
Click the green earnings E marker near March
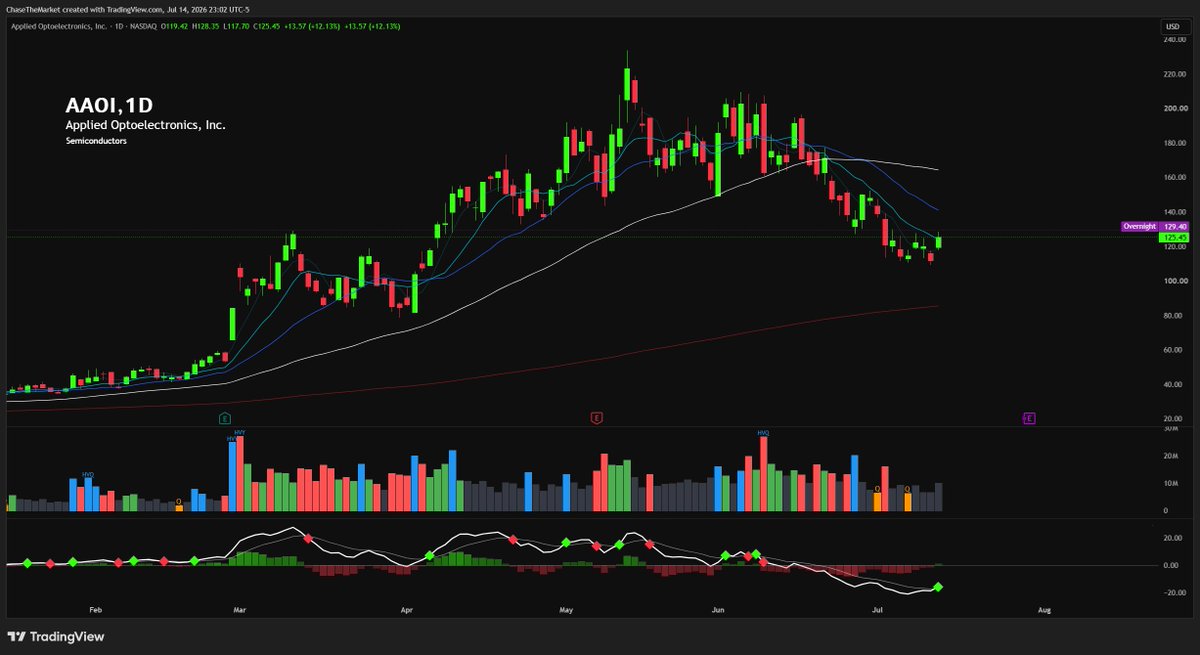(225, 417)
